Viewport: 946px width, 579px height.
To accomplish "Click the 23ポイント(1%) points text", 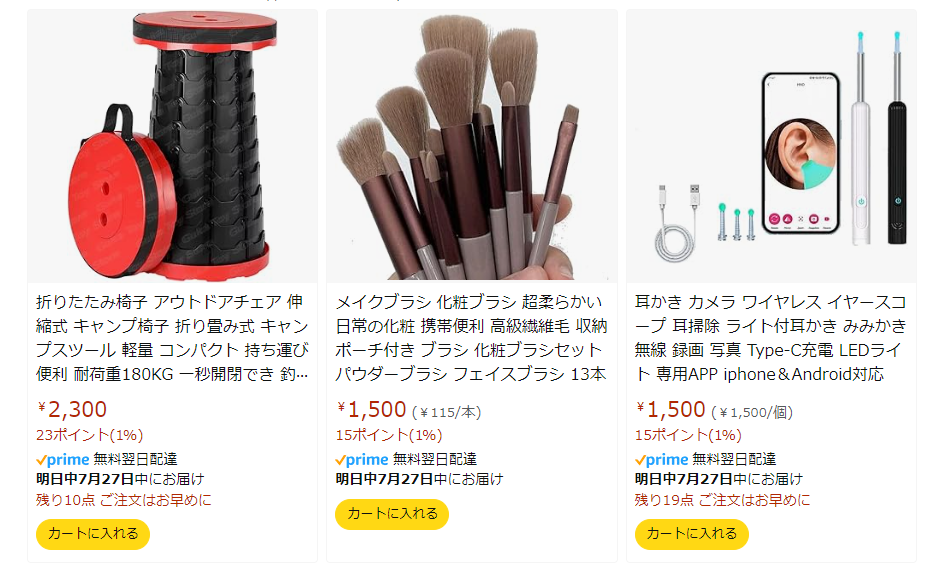I will (x=89, y=435).
